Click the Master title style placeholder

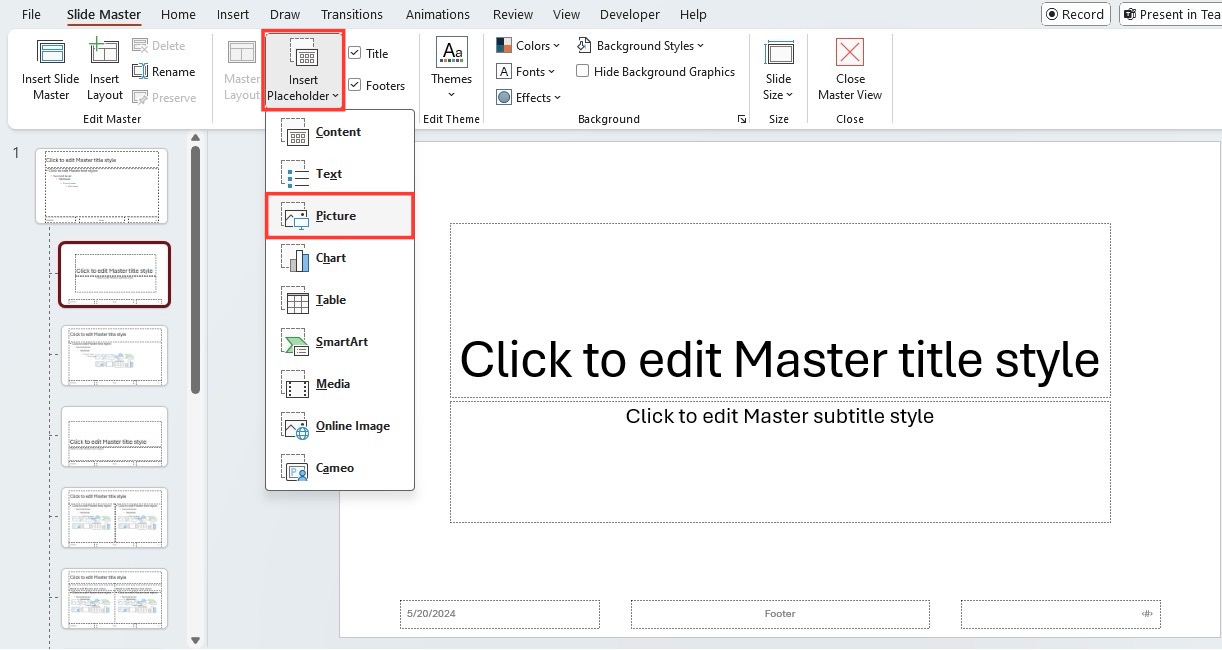click(780, 311)
